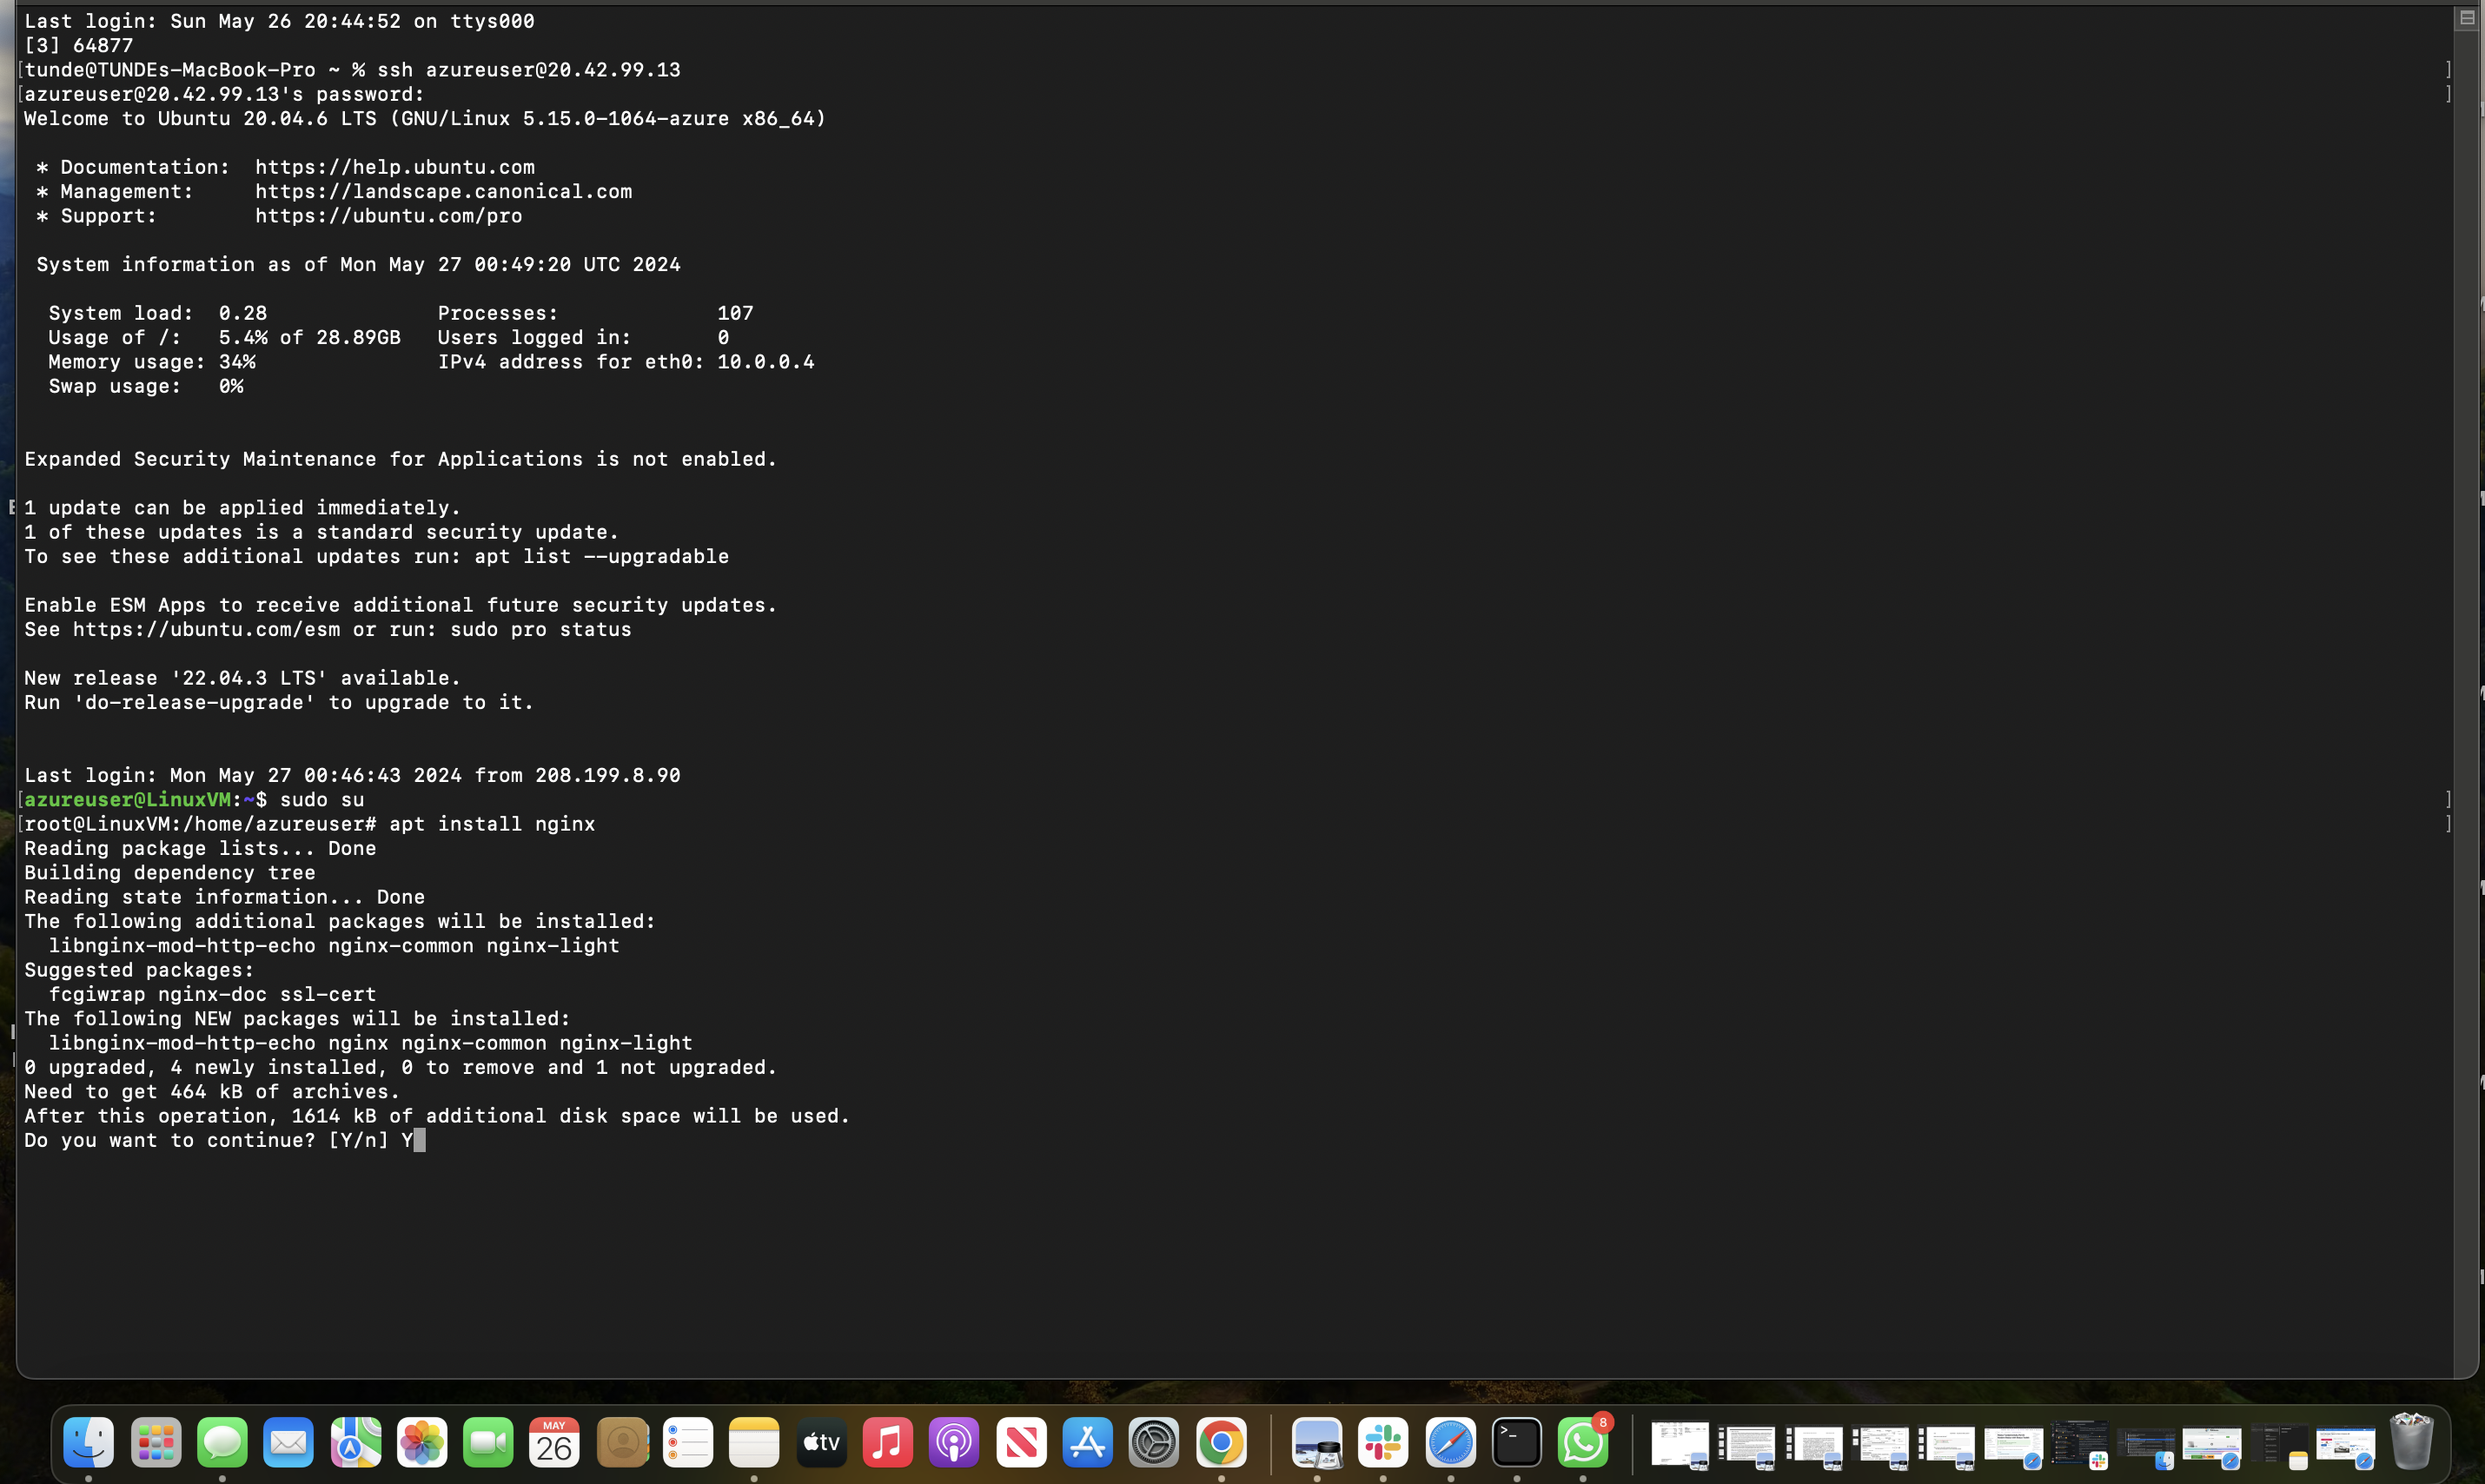This screenshot has height=1484, width=2485.
Task: Open the Trash in the dock
Action: (2410, 1442)
